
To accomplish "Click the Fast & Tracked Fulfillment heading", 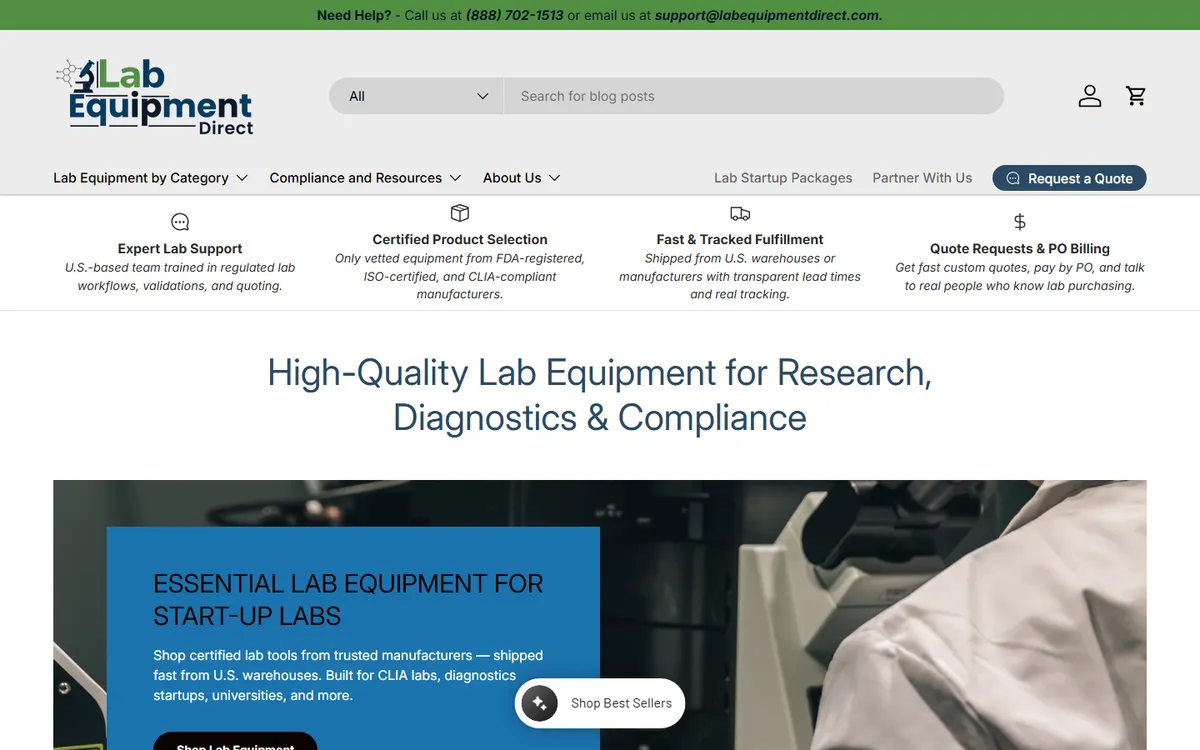I will coord(740,240).
